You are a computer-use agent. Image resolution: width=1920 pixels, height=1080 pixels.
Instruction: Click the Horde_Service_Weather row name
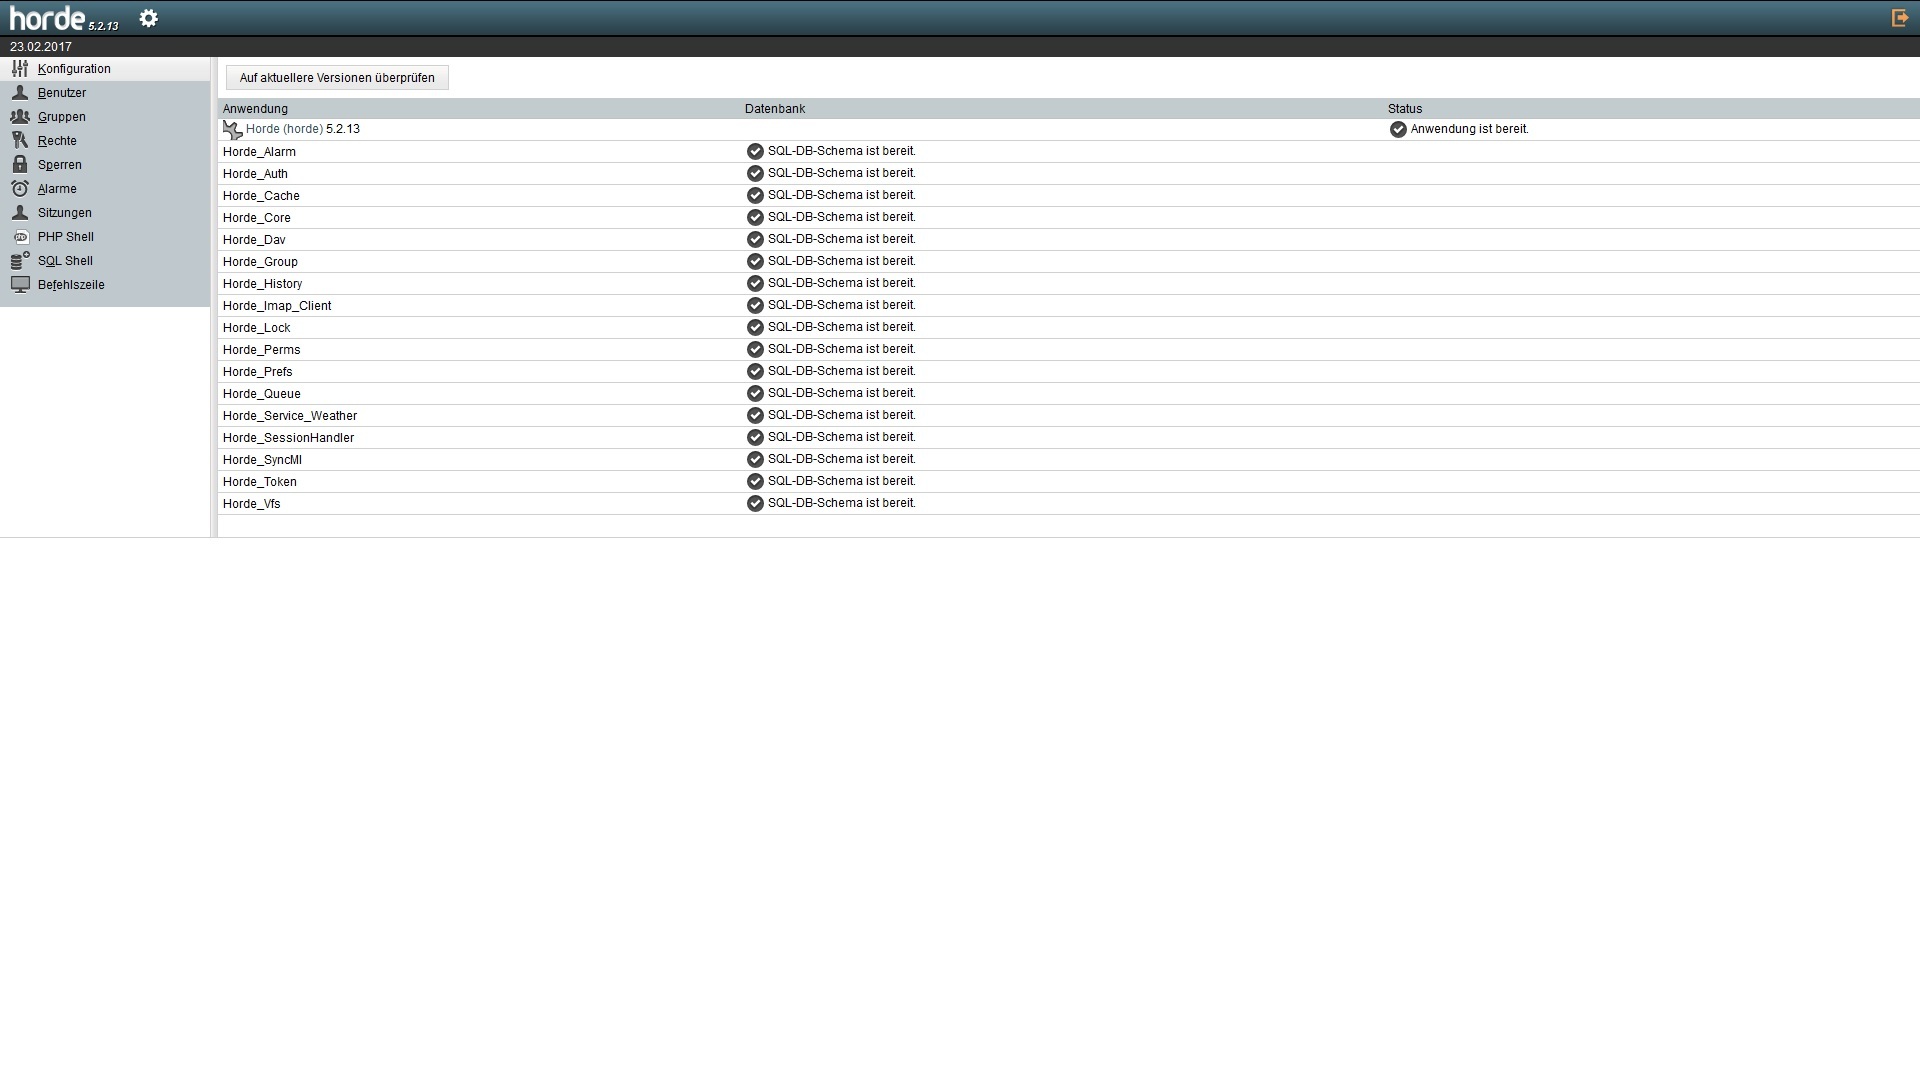pyautogui.click(x=290, y=416)
